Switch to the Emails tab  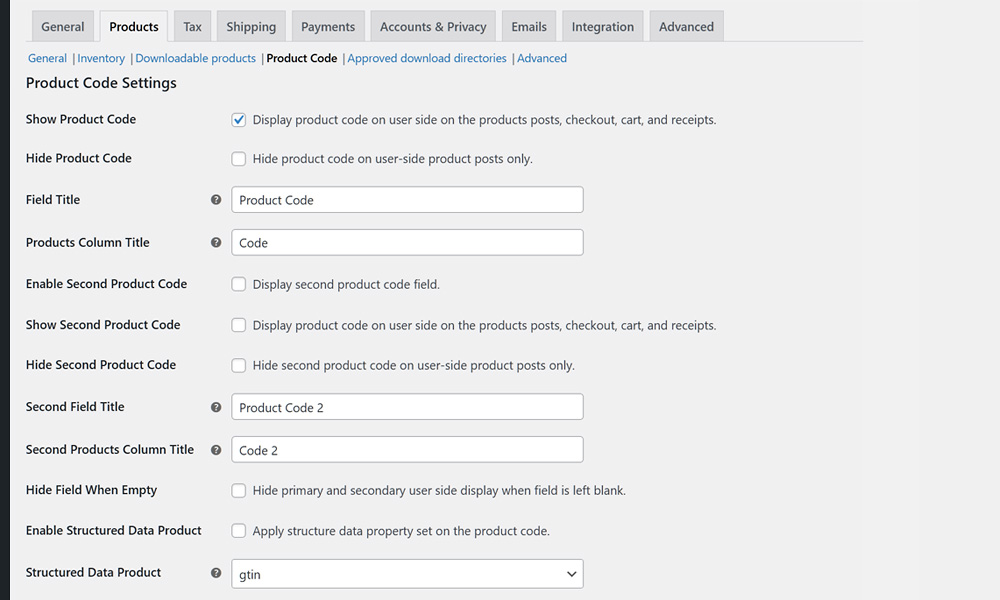click(529, 27)
